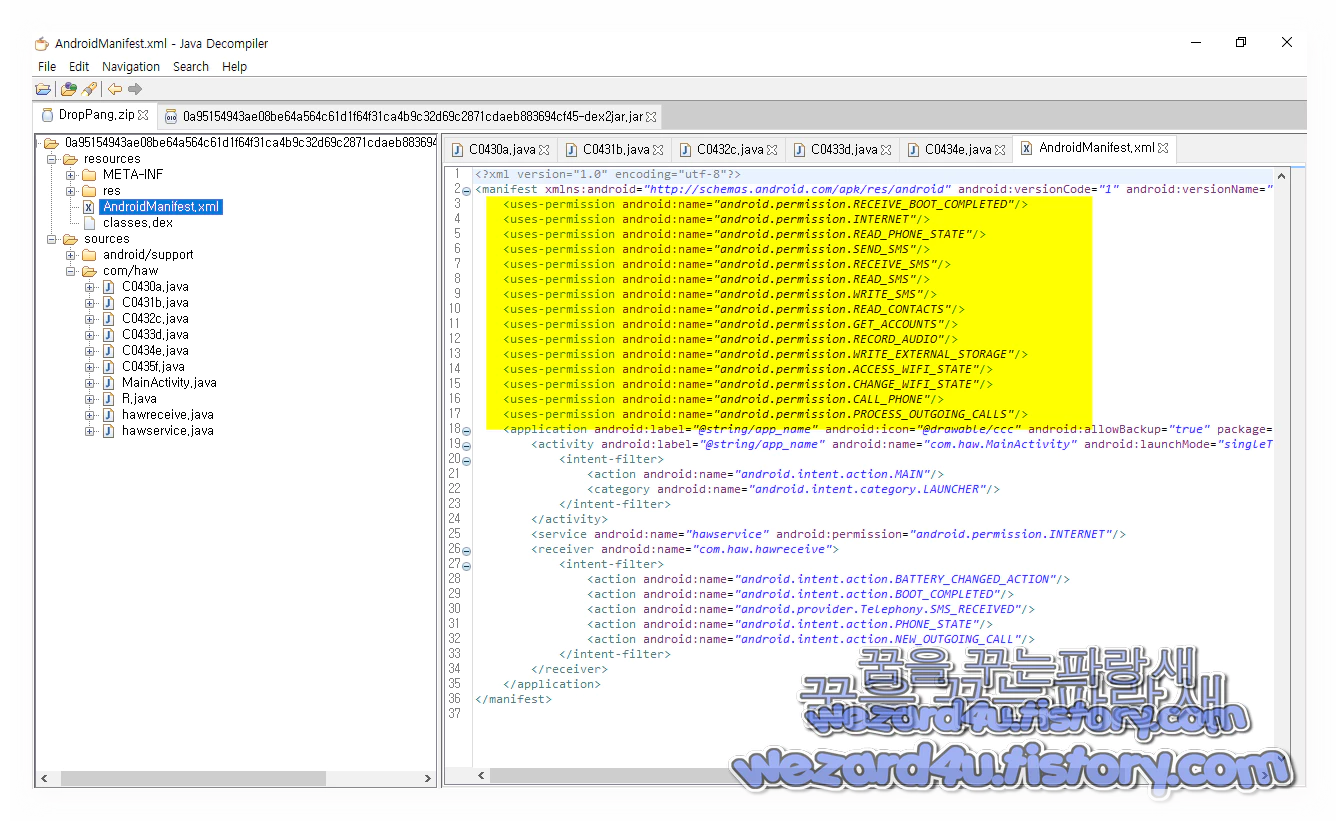Expand the META-INF folder node
This screenshot has width=1339, height=821.
coord(71,175)
